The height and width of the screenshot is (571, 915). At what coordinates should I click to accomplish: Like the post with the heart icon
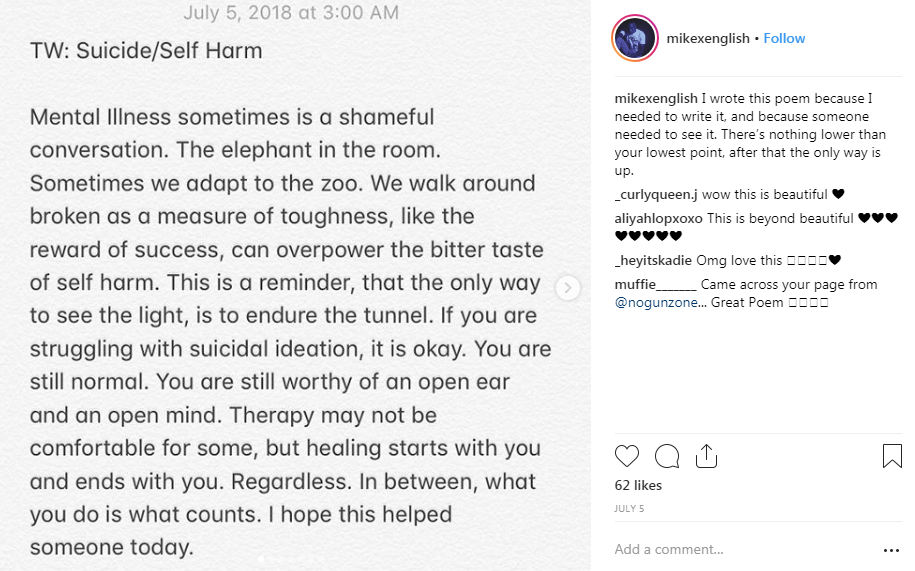(627, 457)
